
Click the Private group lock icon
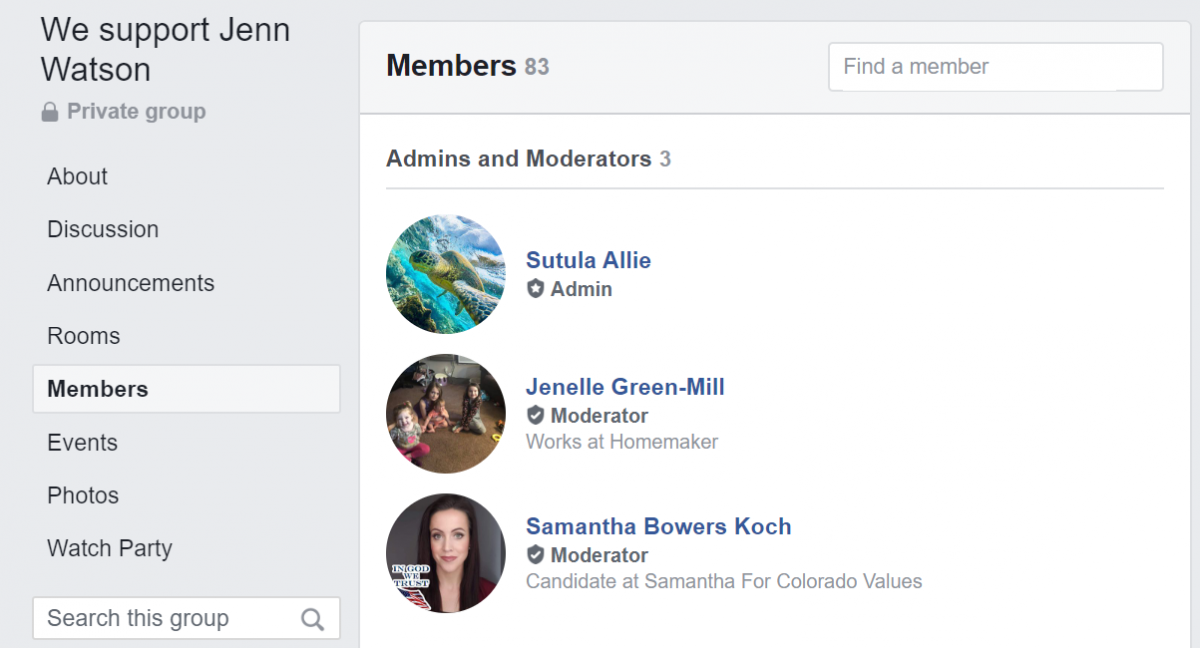click(49, 112)
